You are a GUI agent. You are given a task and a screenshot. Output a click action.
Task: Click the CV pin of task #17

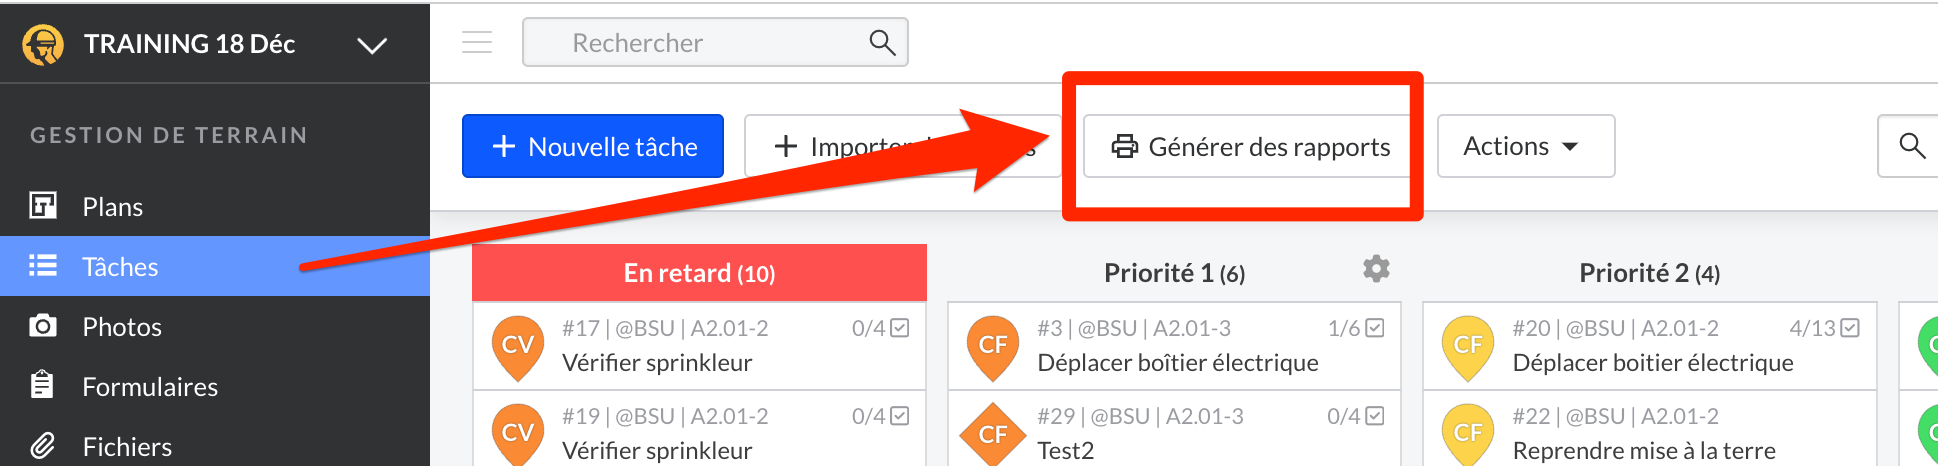pos(518,347)
